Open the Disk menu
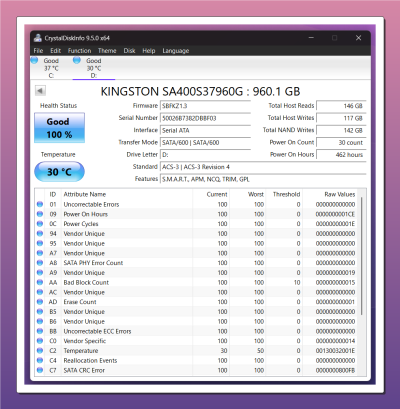Viewport: 400px width, 409px height. tap(129, 51)
